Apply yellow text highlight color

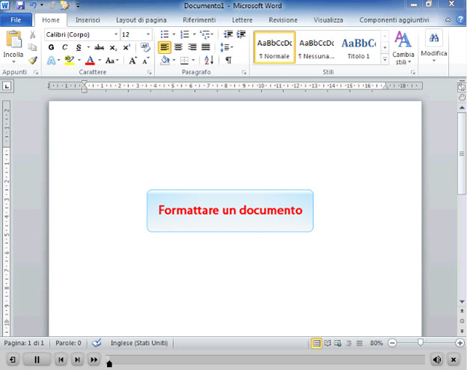pyautogui.click(x=69, y=60)
